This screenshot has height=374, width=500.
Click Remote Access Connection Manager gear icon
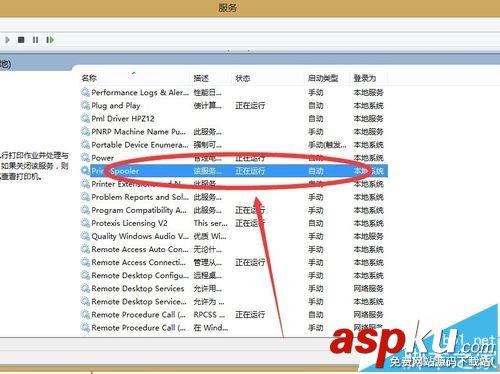[x=85, y=262]
